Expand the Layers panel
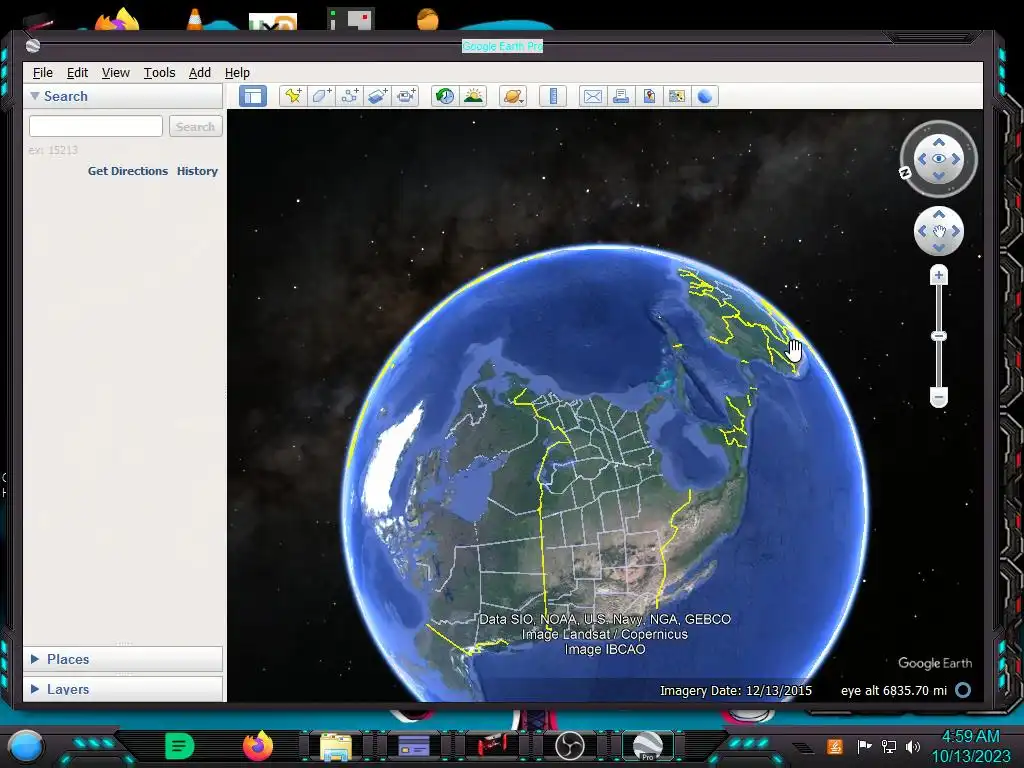The height and width of the screenshot is (768, 1024). [x=35, y=689]
